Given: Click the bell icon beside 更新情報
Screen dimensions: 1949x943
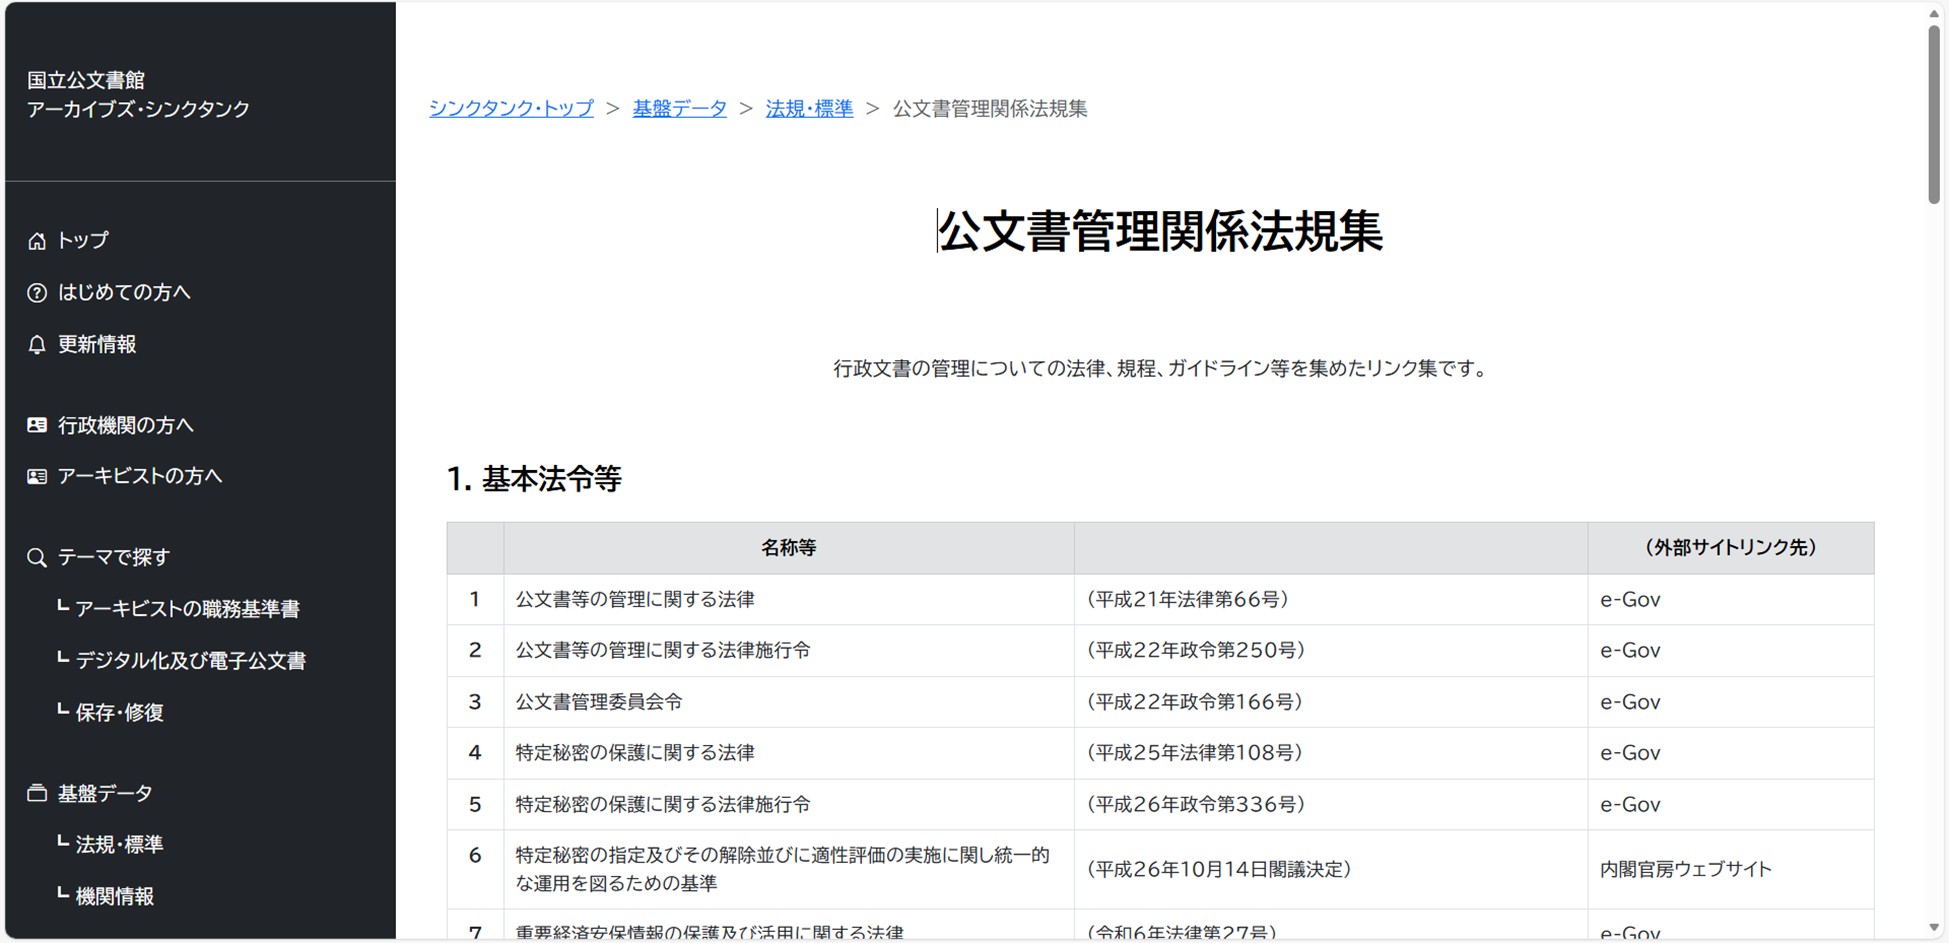Looking at the screenshot, I should point(37,345).
